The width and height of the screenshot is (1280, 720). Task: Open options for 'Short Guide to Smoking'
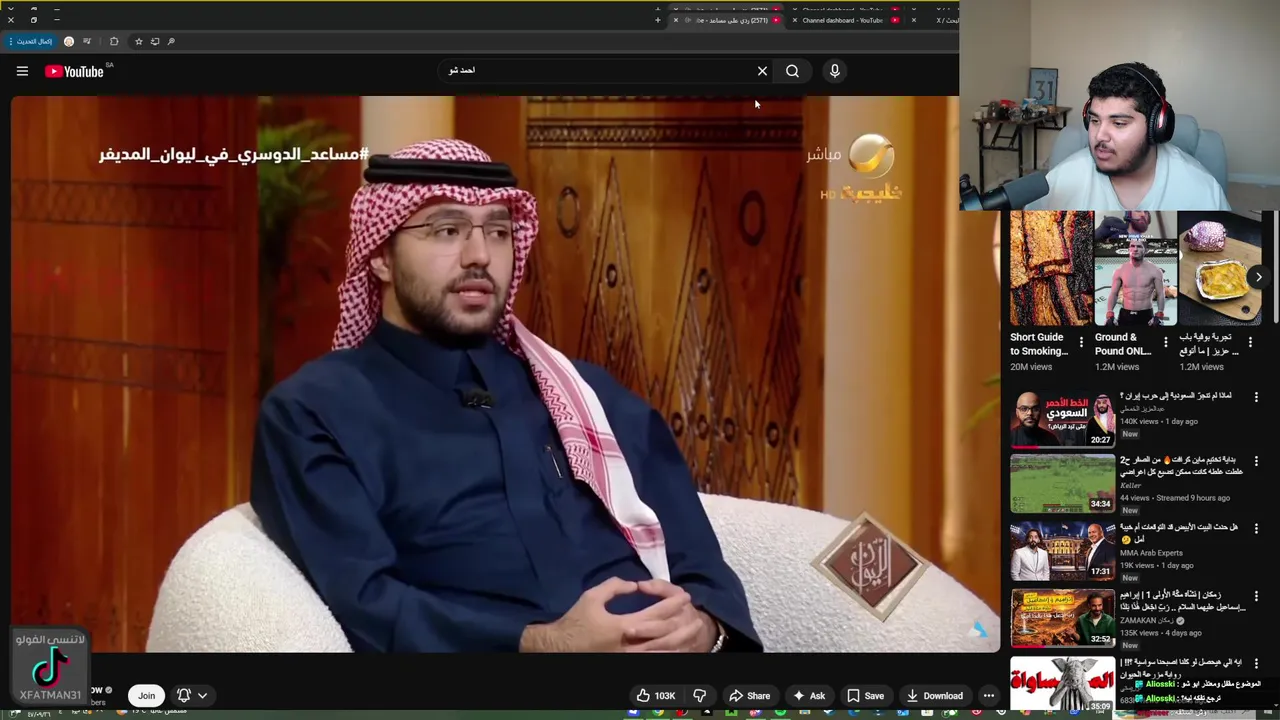[1081, 342]
